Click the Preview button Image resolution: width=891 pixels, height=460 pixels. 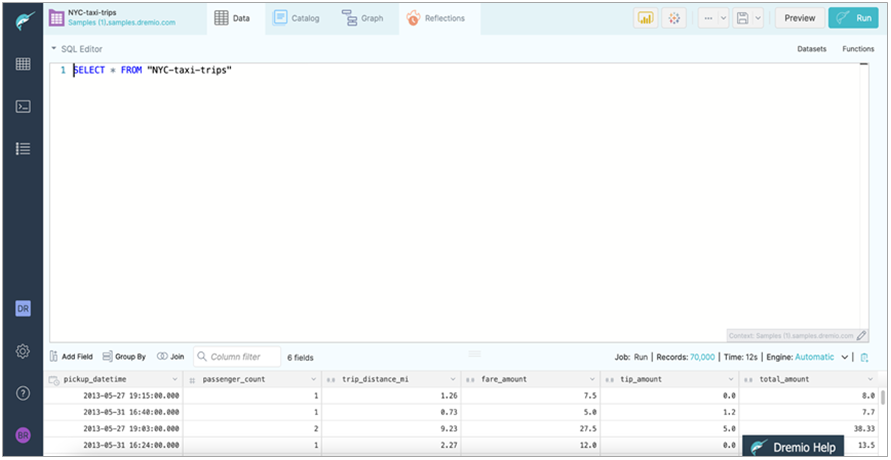click(x=800, y=18)
